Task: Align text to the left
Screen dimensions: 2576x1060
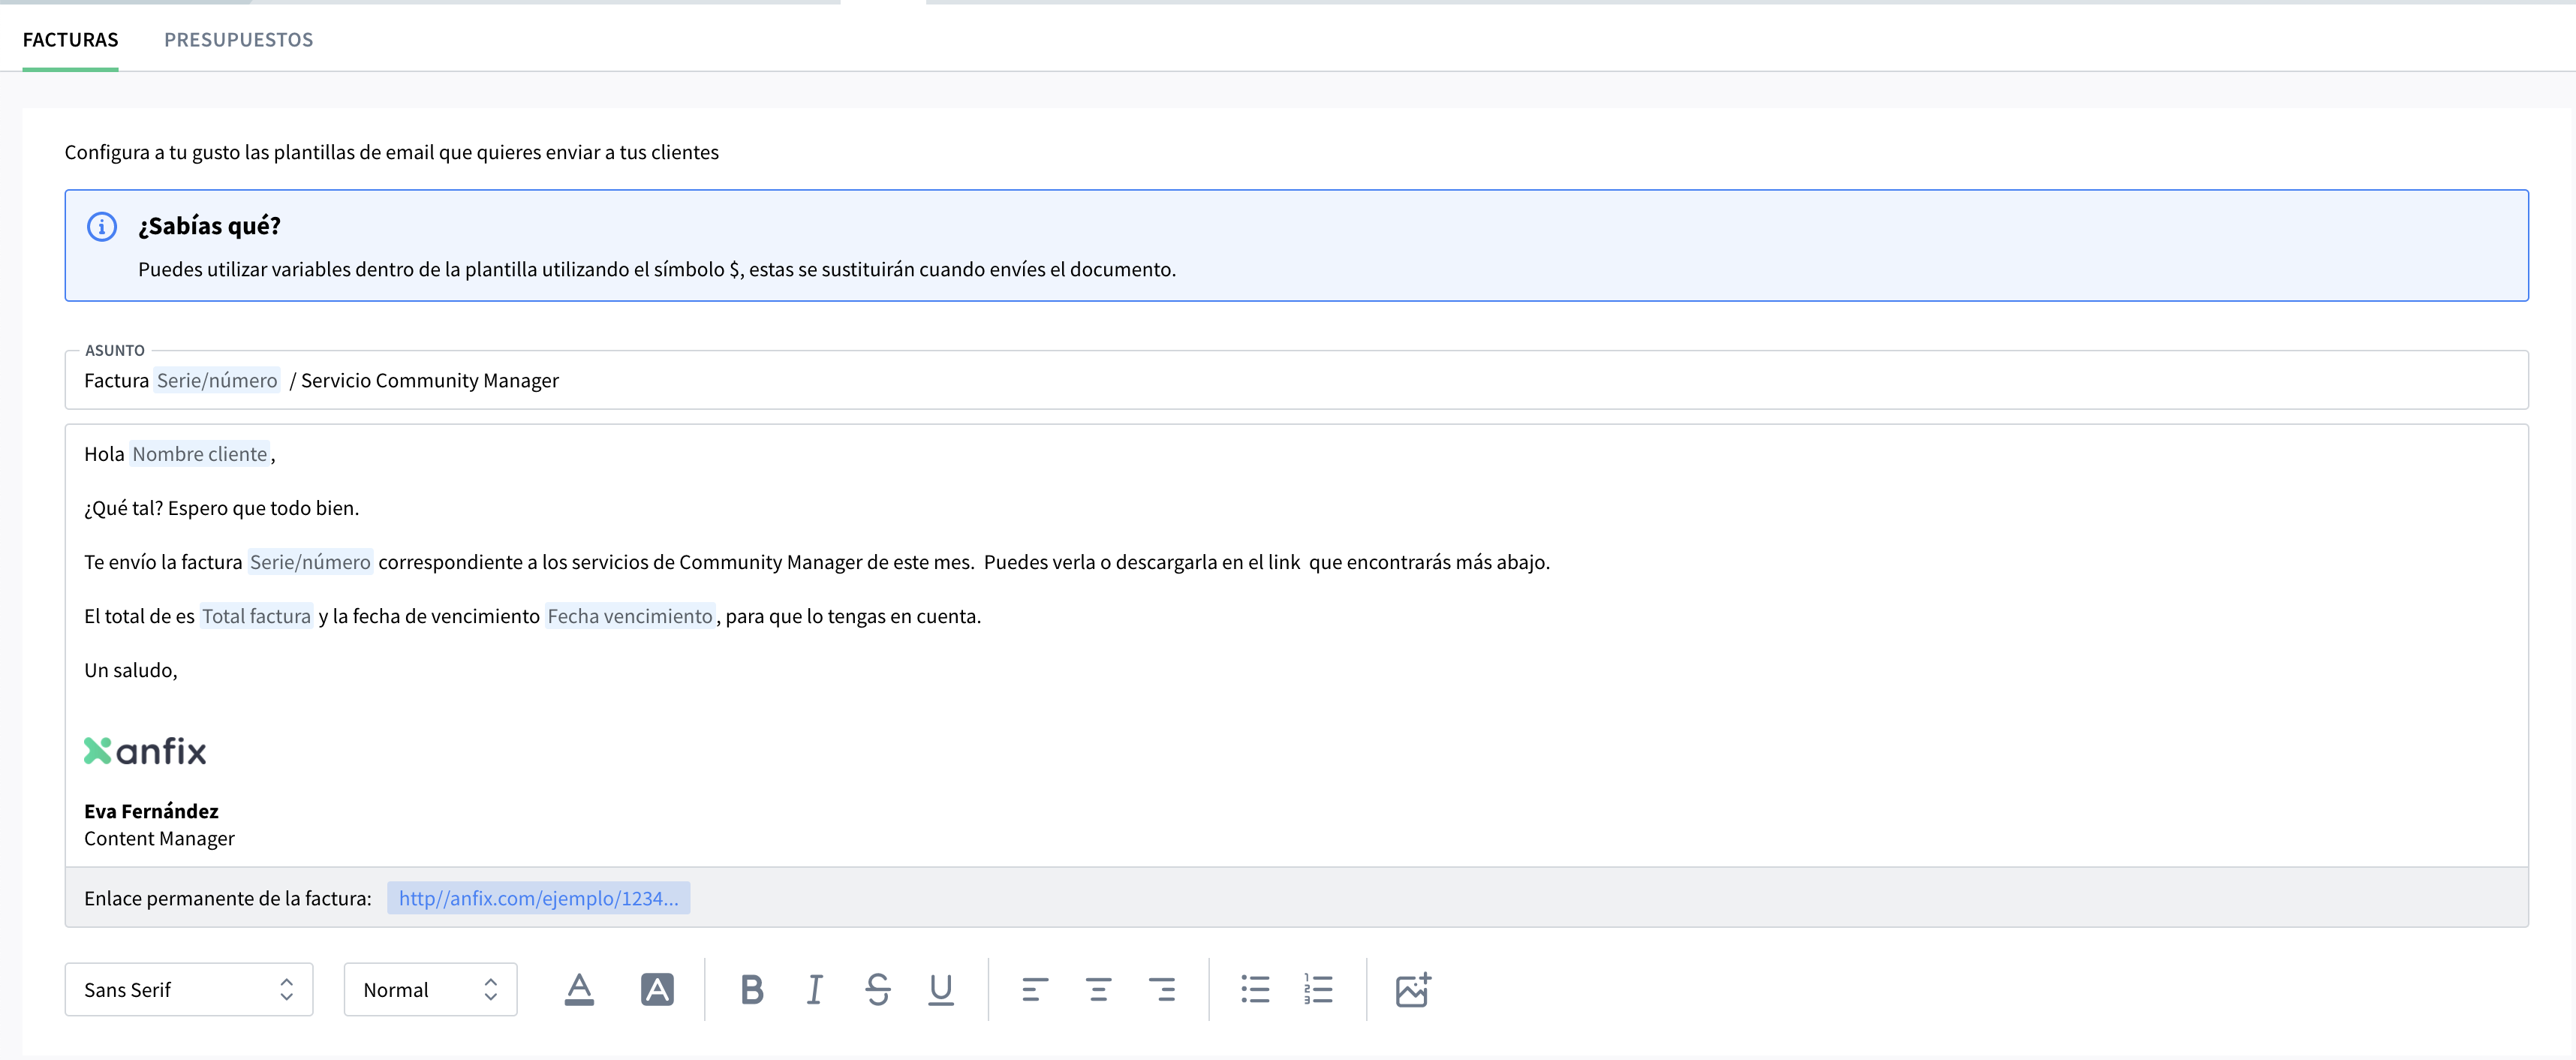Action: pyautogui.click(x=1035, y=989)
